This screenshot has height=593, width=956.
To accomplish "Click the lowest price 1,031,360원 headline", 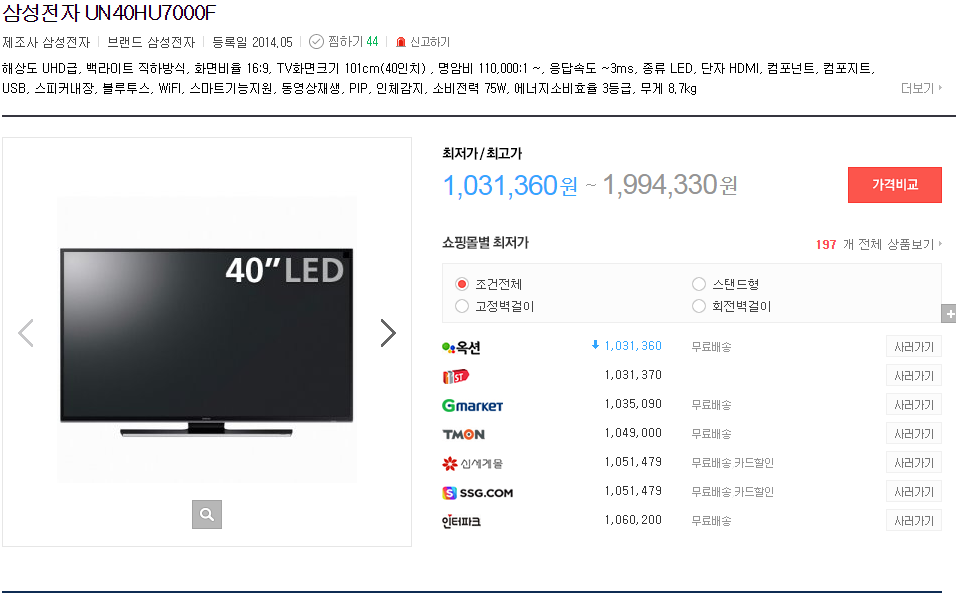I will pos(510,185).
